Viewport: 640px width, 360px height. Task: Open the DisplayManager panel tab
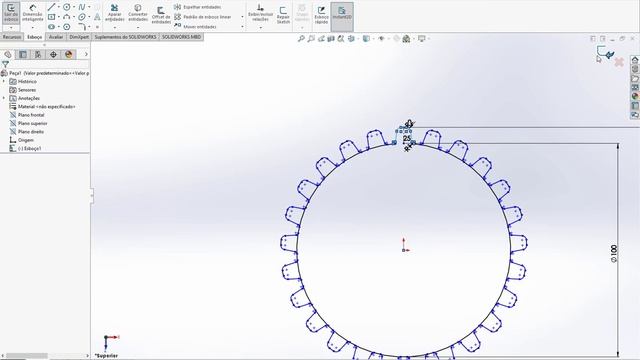click(x=69, y=54)
